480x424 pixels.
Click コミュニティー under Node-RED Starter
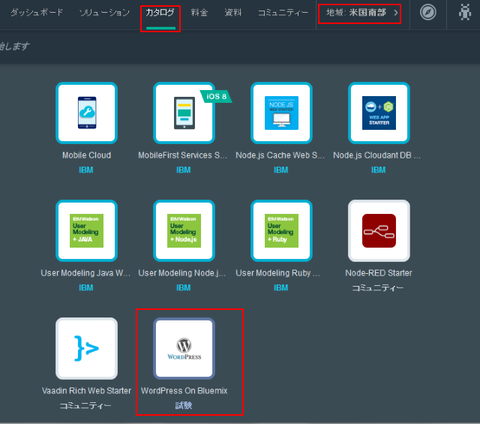pyautogui.click(x=378, y=288)
